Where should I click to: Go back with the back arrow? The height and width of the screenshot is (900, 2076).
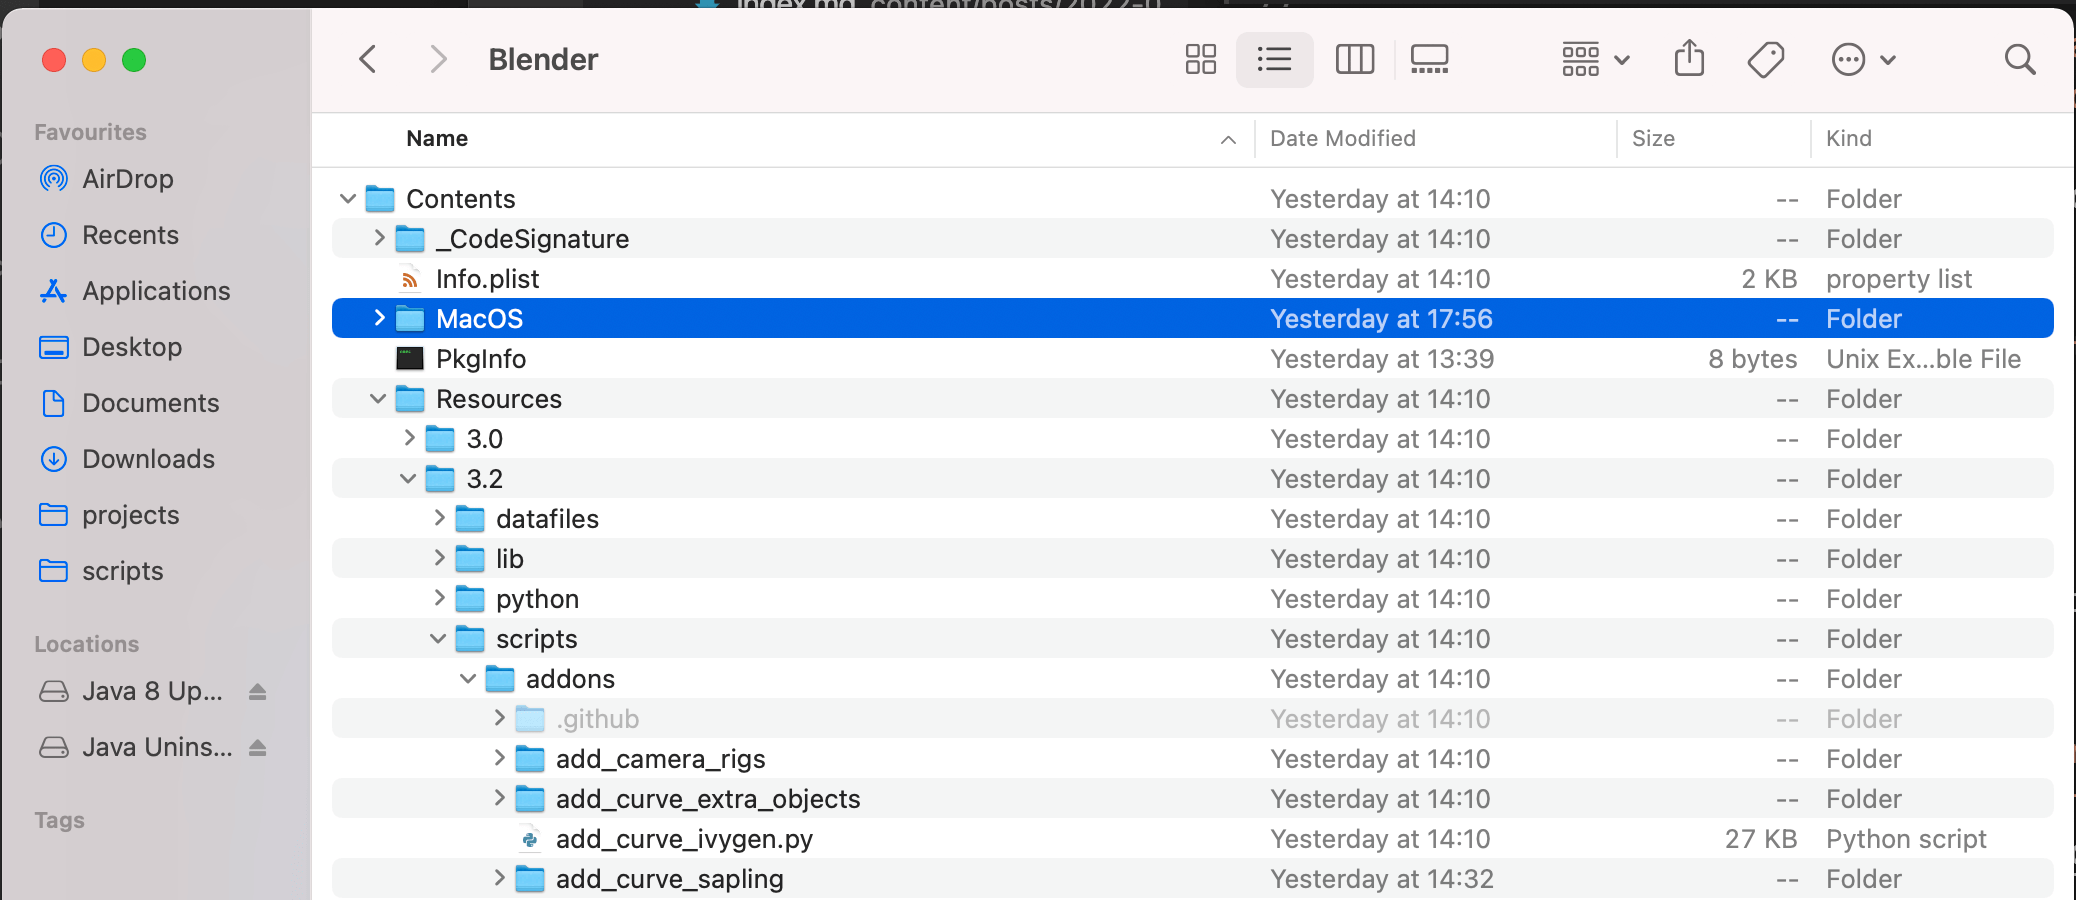368,60
